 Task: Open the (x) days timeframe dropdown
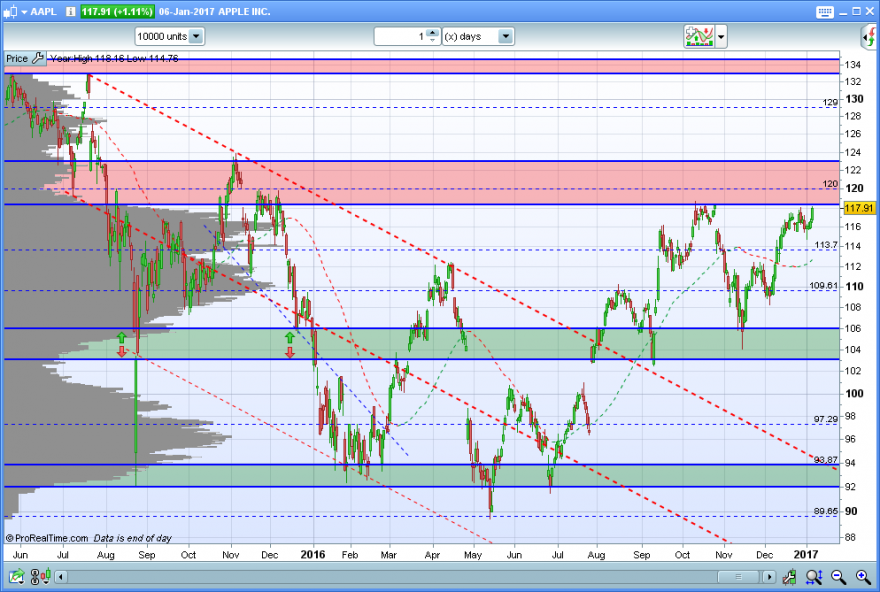478,36
